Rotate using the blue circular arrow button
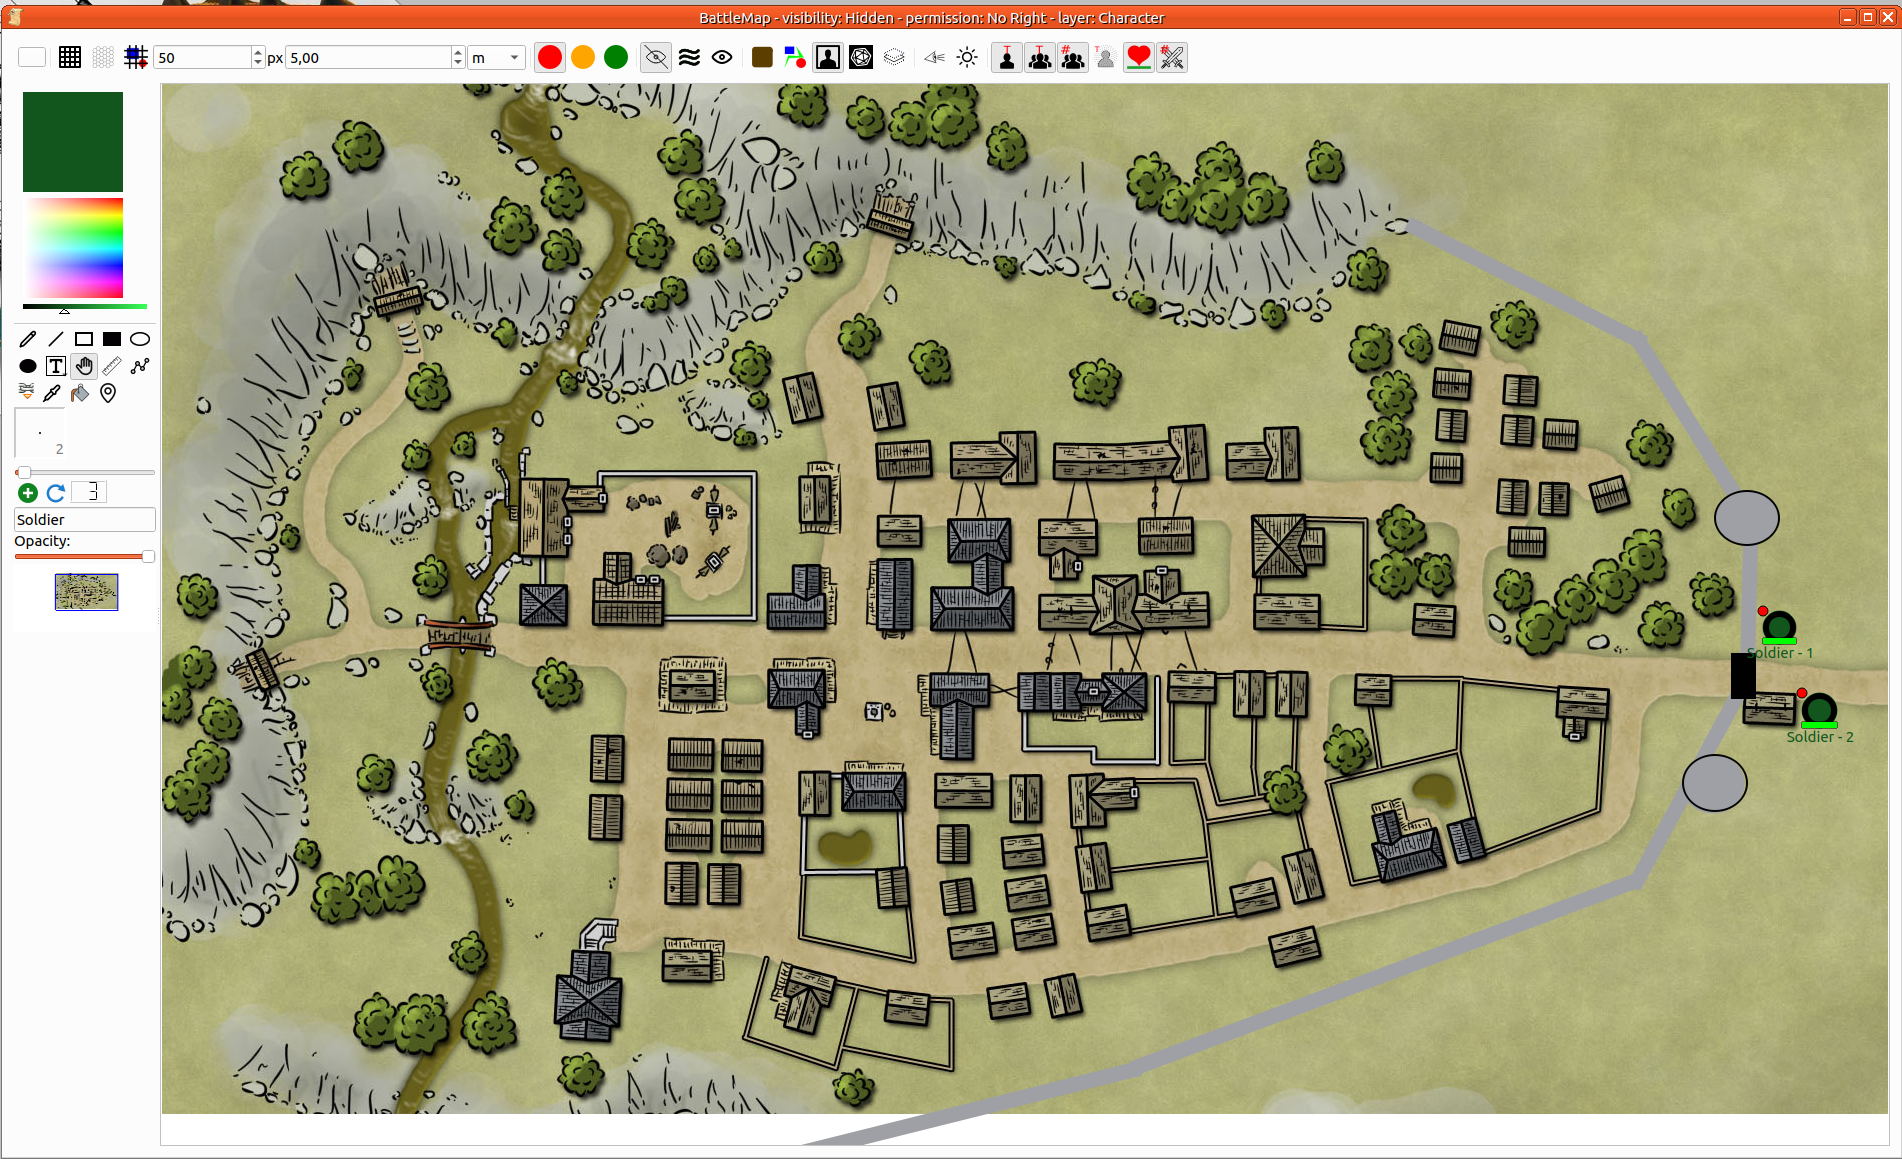The height and width of the screenshot is (1159, 1902). (x=55, y=492)
